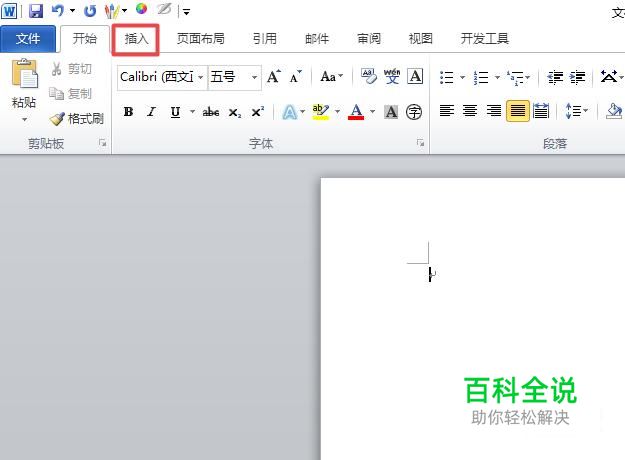Screen dimensions: 625x460
Task: Click the wén Phonetic Guide icon
Action: tap(392, 76)
